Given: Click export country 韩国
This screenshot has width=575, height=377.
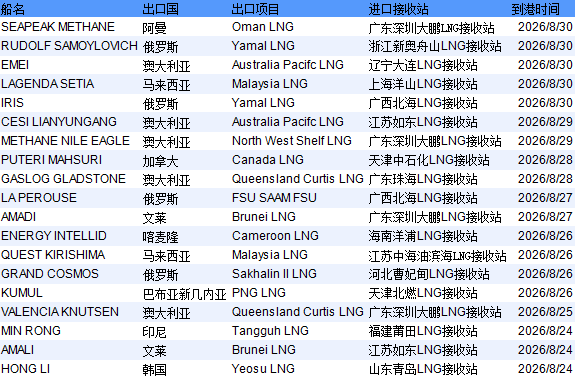Looking at the screenshot, I should click(x=154, y=370).
